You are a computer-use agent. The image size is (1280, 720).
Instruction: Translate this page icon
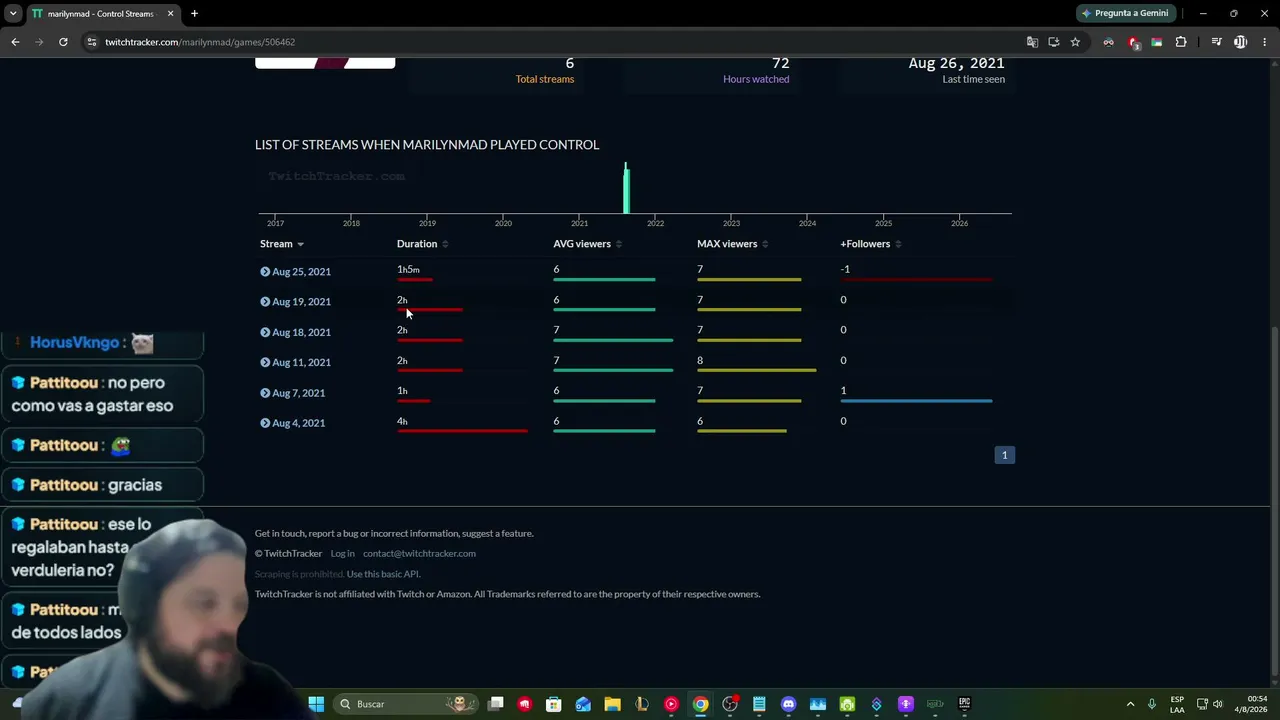coord(1032,42)
